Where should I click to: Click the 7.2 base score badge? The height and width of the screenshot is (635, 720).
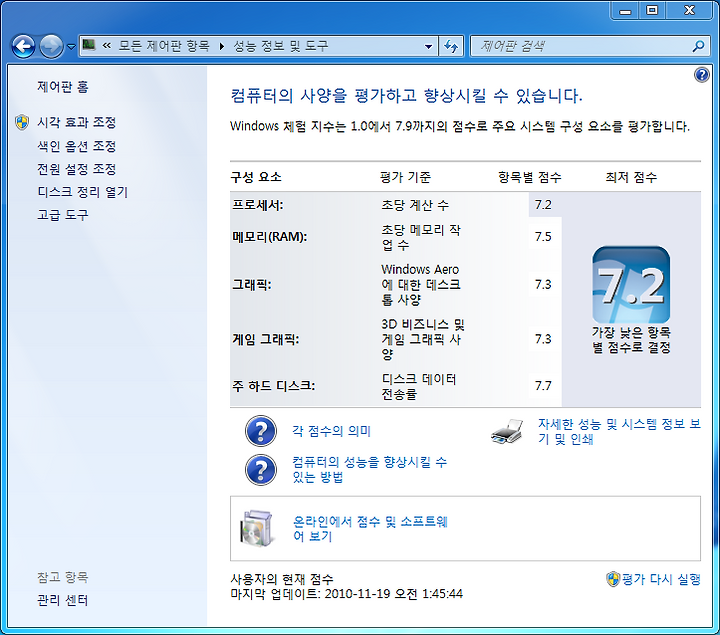631,285
